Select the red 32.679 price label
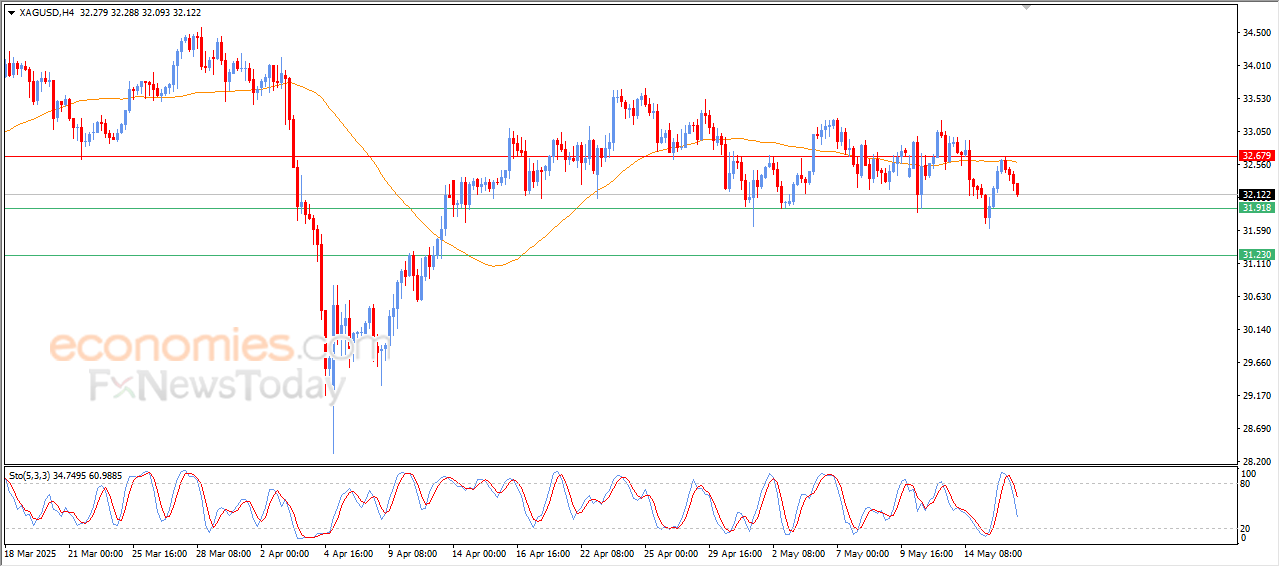Screen dimensions: 1280x567 (1255, 156)
